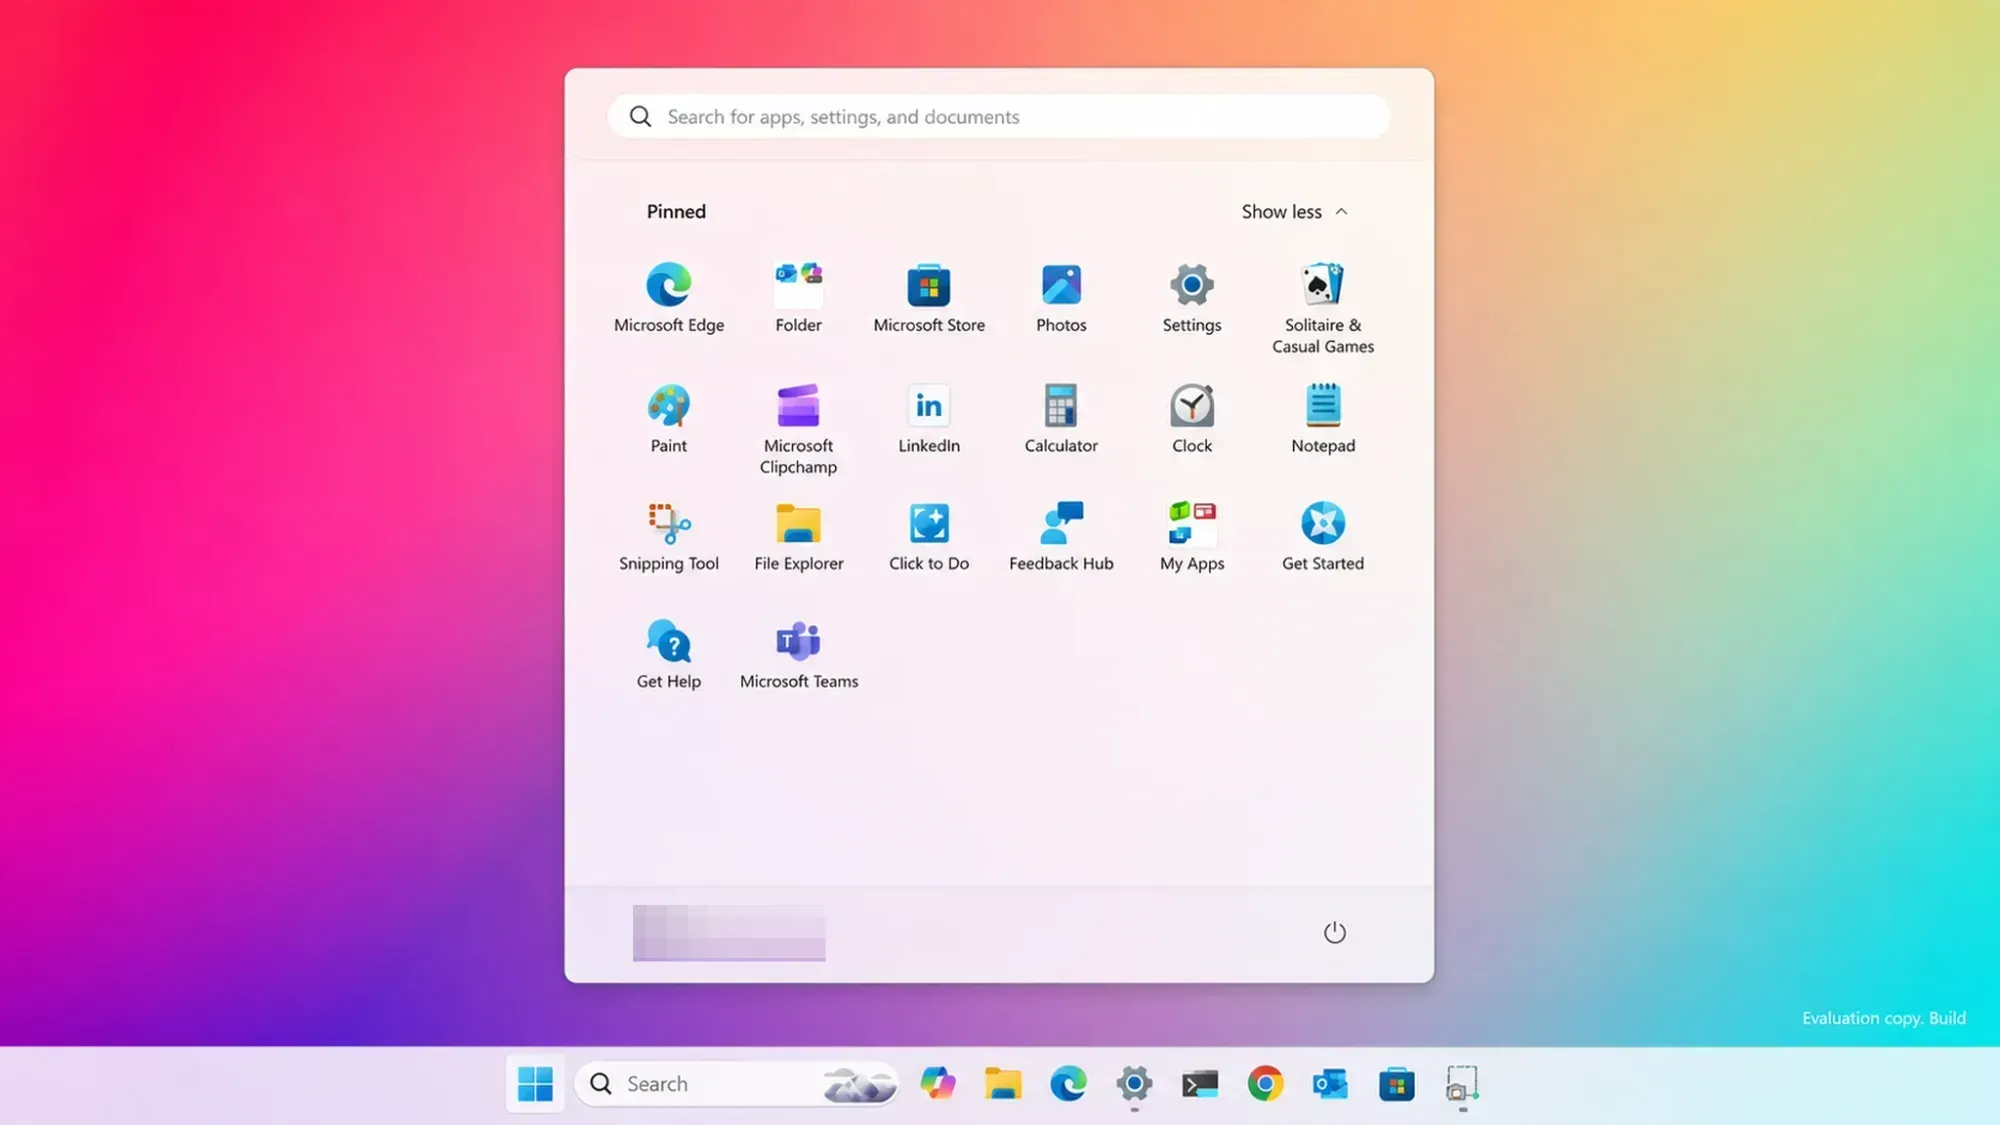Open the Clock app
Image resolution: width=2000 pixels, height=1125 pixels.
coord(1192,418)
